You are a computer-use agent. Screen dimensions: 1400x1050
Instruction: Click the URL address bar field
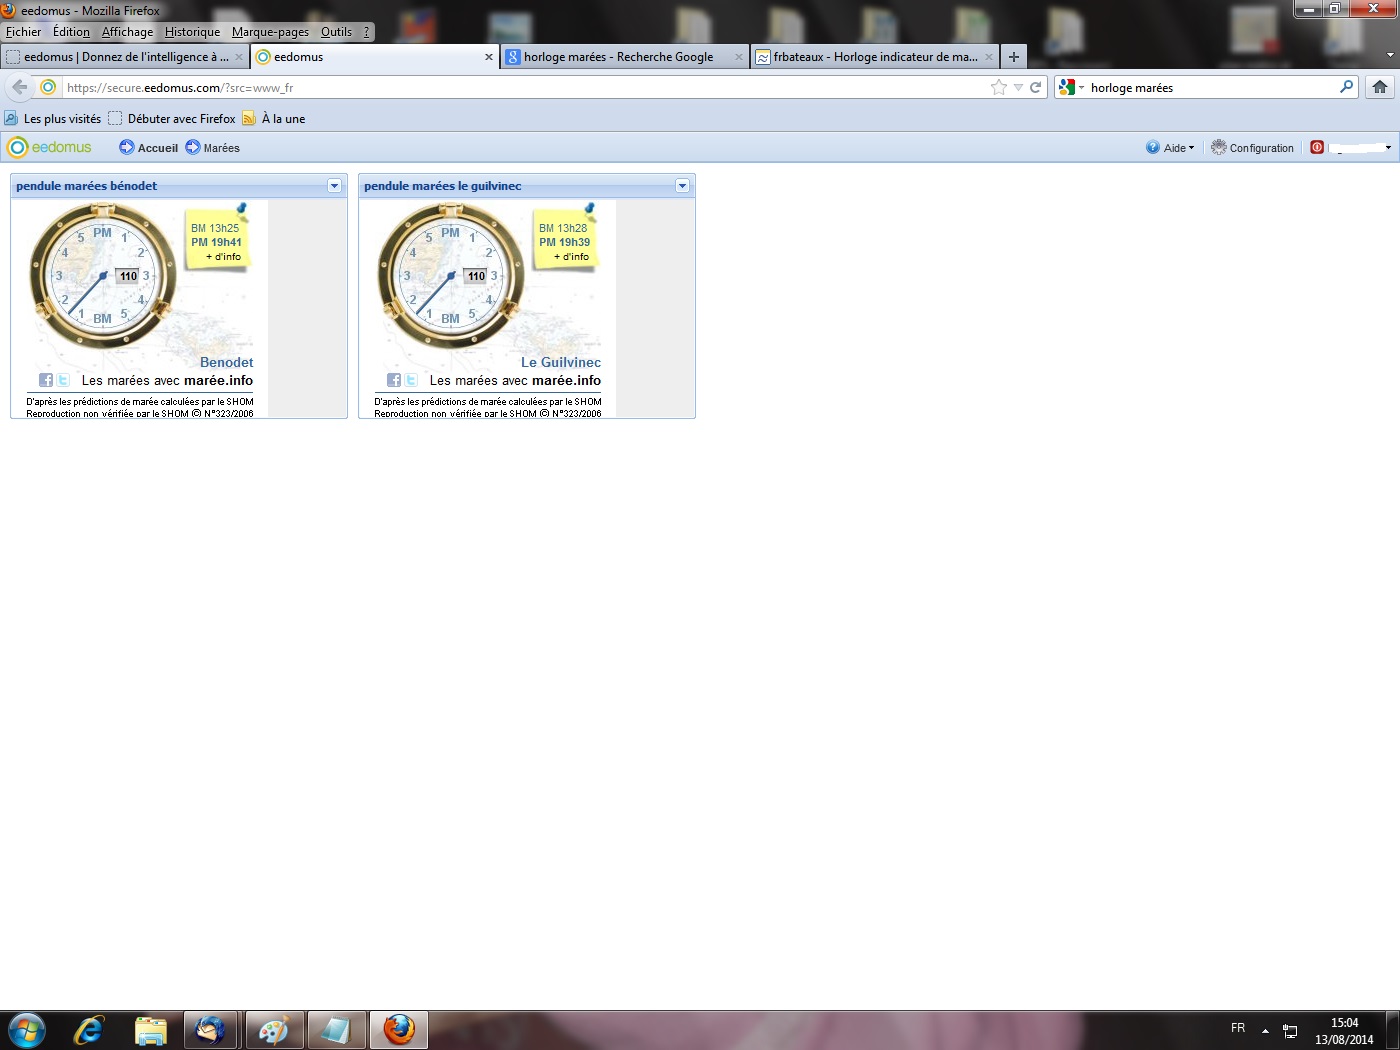coord(520,88)
